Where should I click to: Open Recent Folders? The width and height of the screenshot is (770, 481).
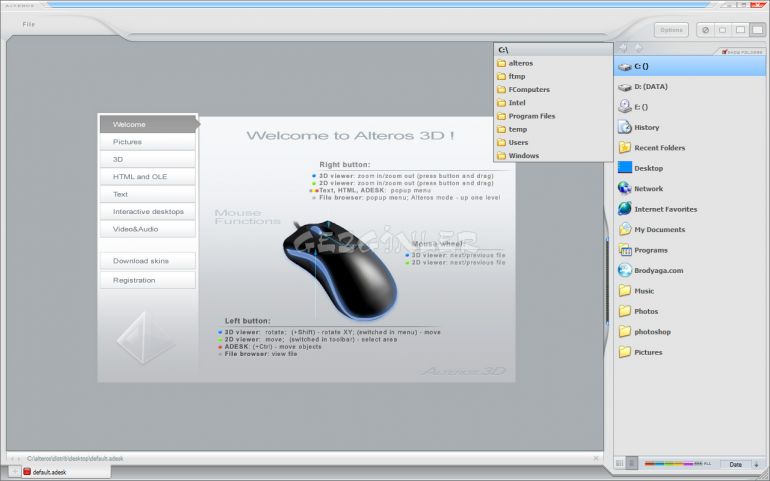[x=689, y=148]
